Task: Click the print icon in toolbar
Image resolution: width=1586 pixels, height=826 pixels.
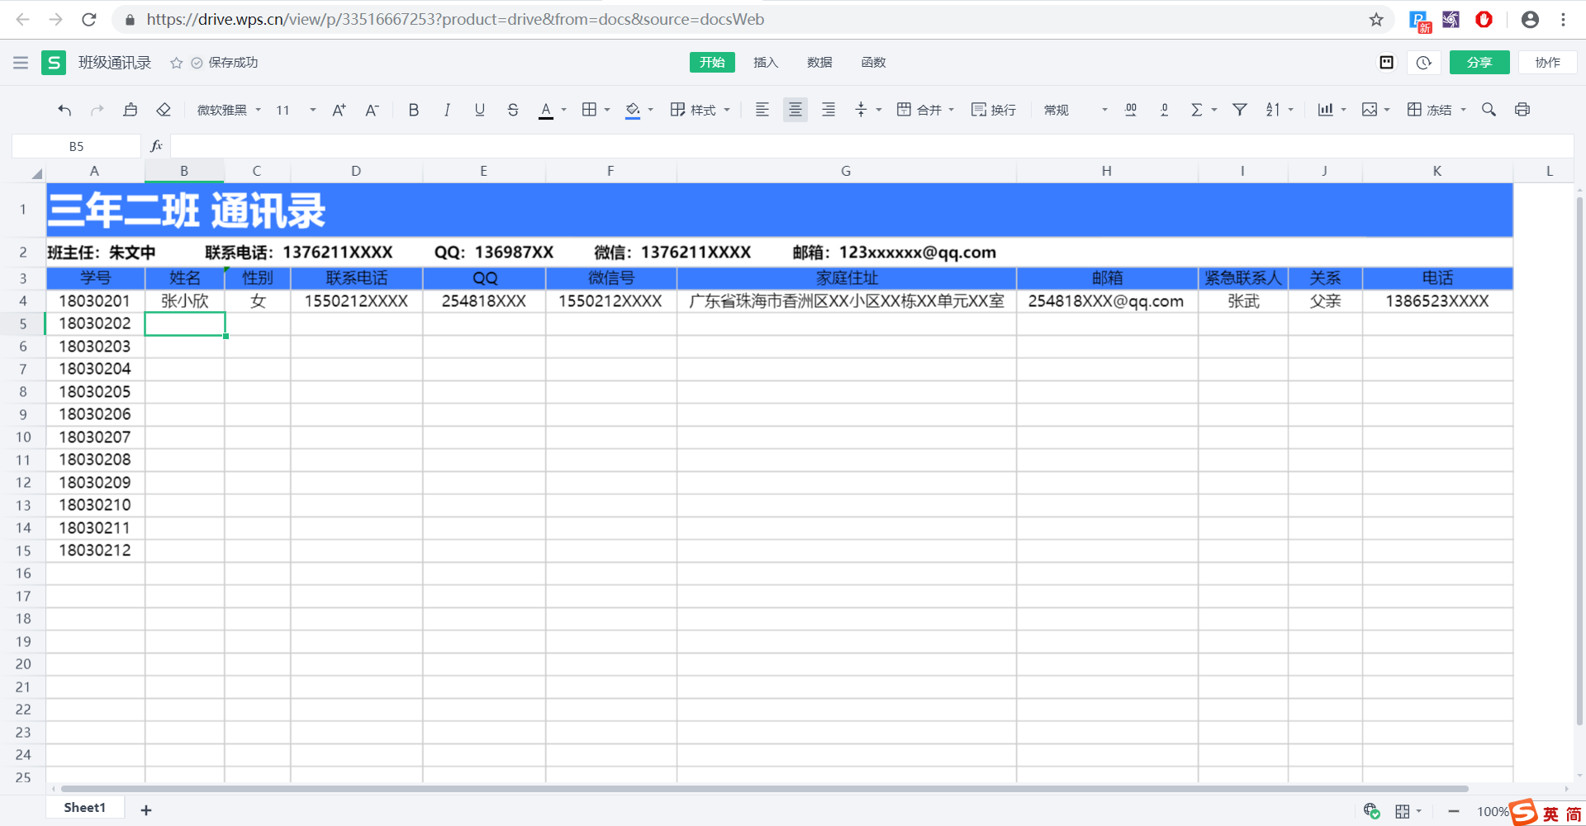Action: coord(1522,110)
